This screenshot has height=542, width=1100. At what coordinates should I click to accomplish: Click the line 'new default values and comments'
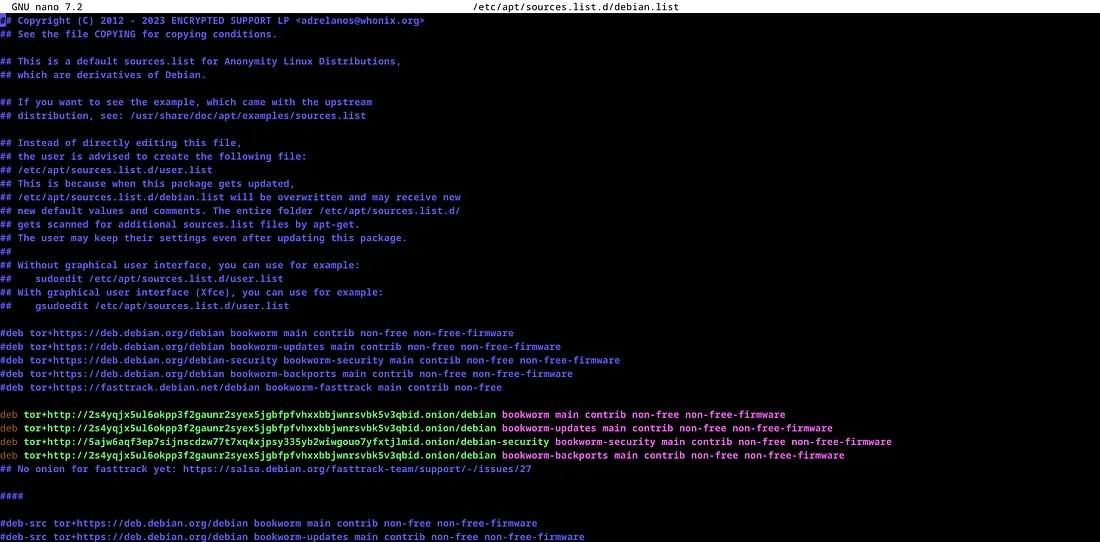click(230, 210)
